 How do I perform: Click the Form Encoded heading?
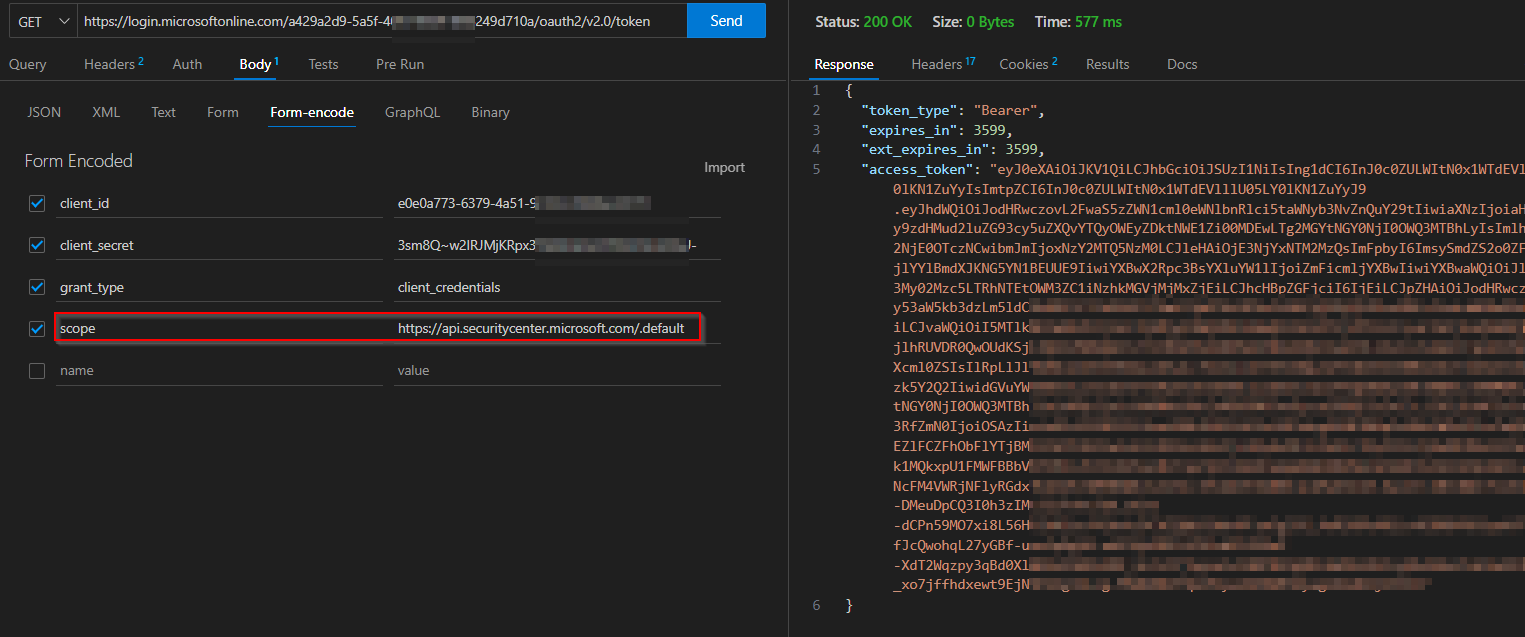coord(79,161)
